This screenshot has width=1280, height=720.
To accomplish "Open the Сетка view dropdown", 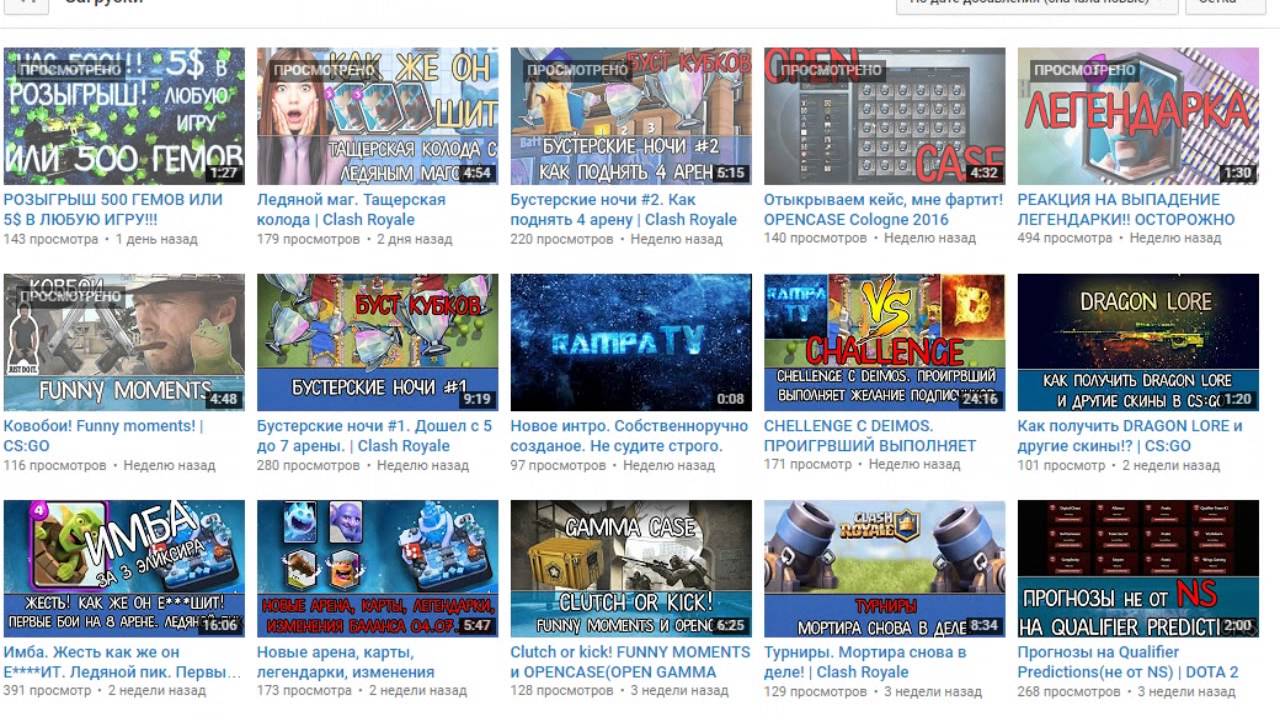I will pos(1226,4).
